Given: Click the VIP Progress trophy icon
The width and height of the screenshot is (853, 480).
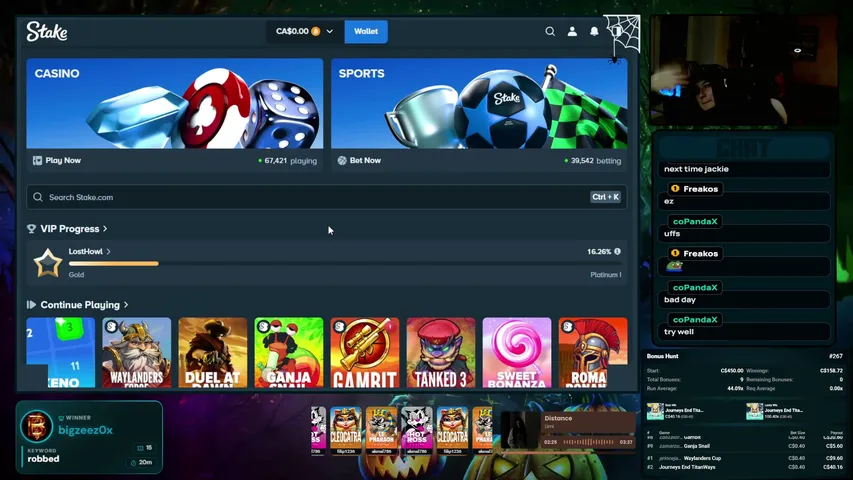Looking at the screenshot, I should tap(32, 229).
